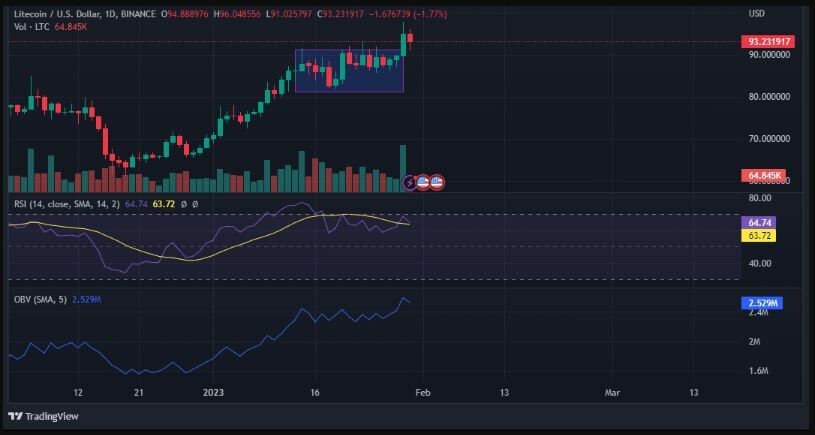Click the 1.6M OBV axis label
The height and width of the screenshot is (435, 815).
coord(758,371)
